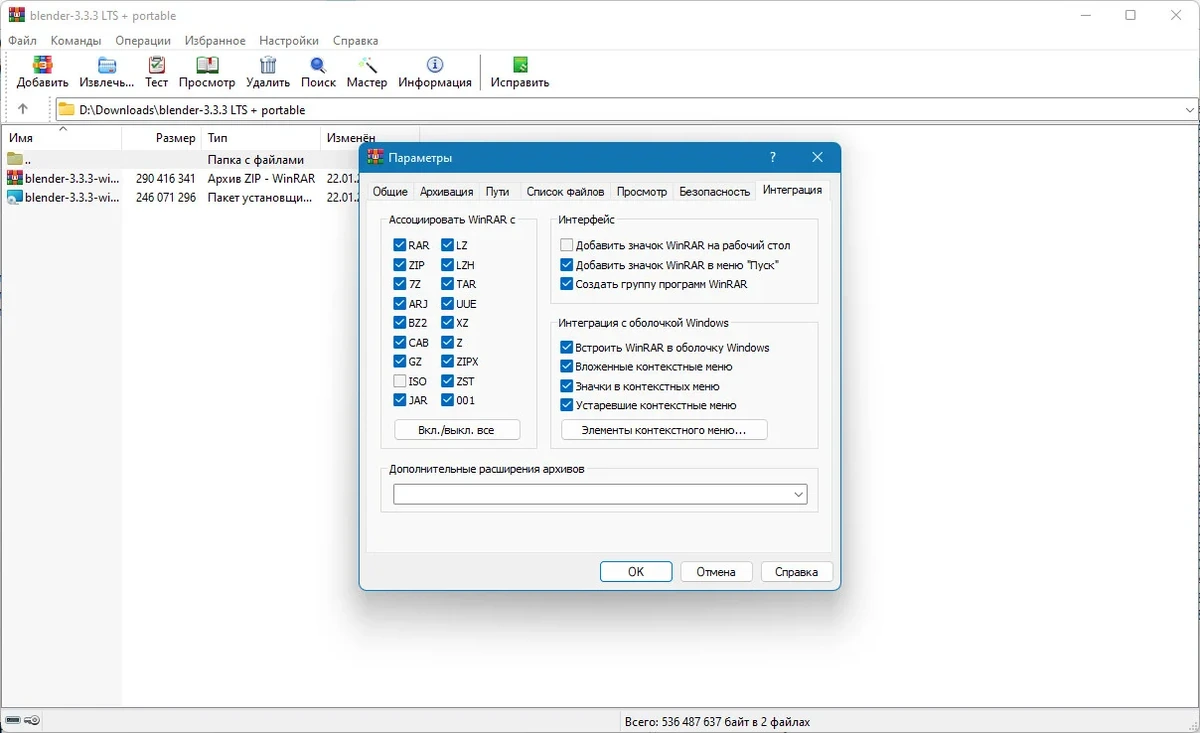Click the Вкл./выкл. все button
The height and width of the screenshot is (733, 1200).
457,430
